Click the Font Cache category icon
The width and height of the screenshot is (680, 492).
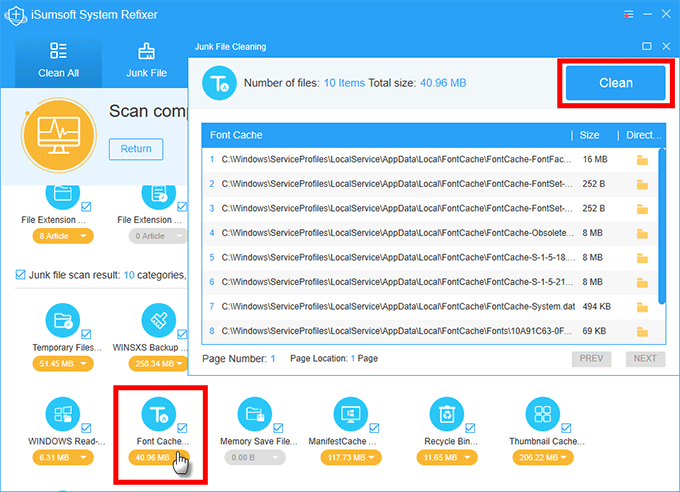[x=159, y=414]
